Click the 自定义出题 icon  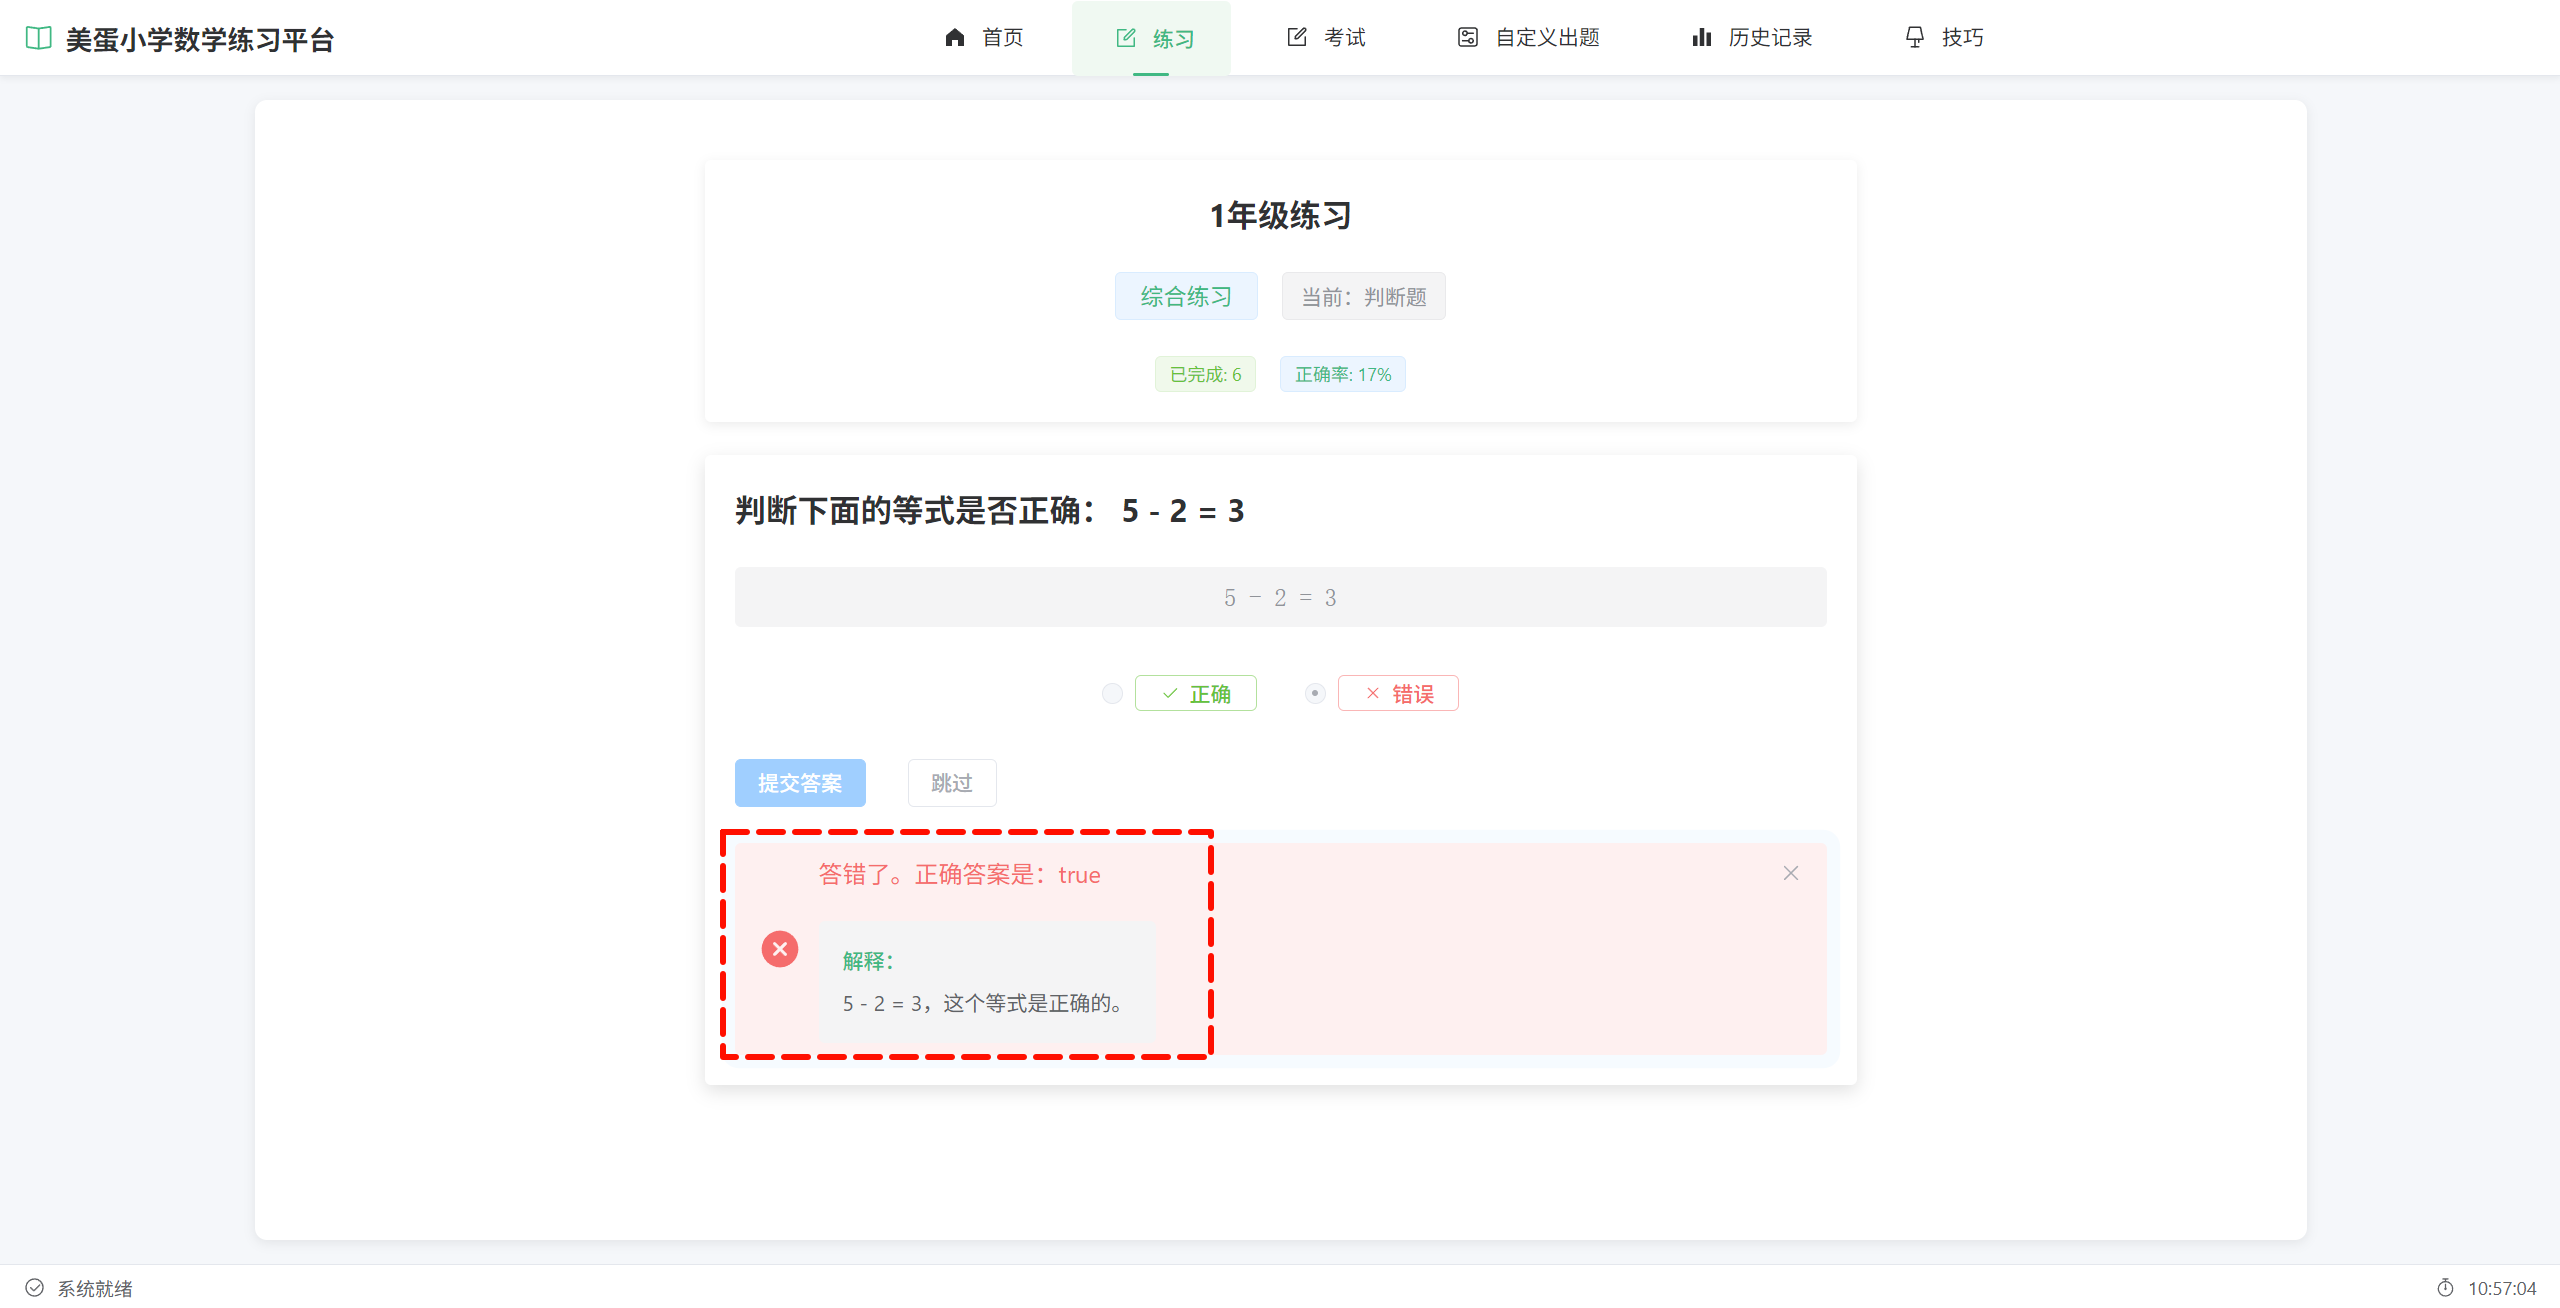click(1467, 38)
